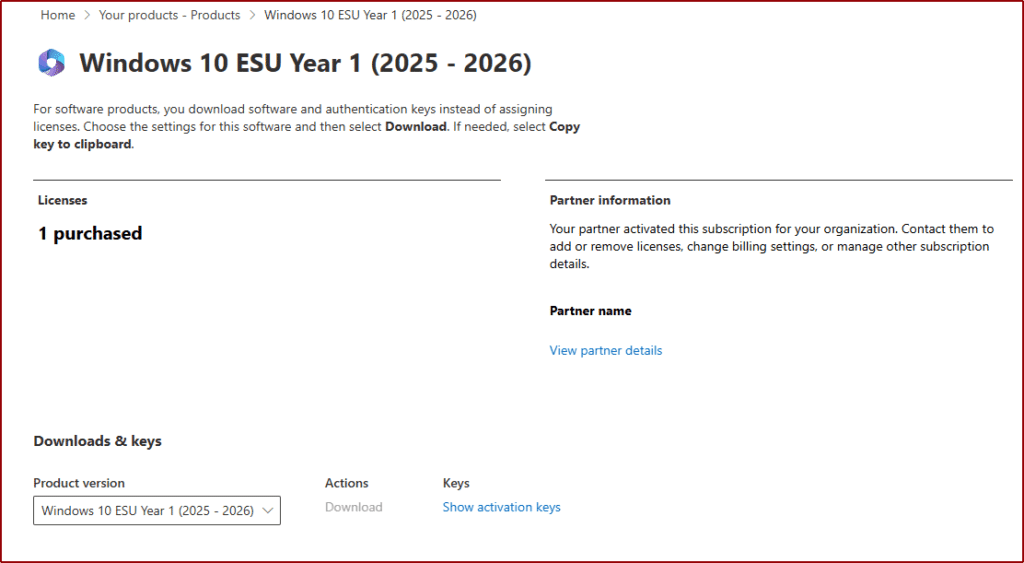The width and height of the screenshot is (1024, 563).
Task: Click bold Copy key to clipboard text
Action: [x=81, y=143]
